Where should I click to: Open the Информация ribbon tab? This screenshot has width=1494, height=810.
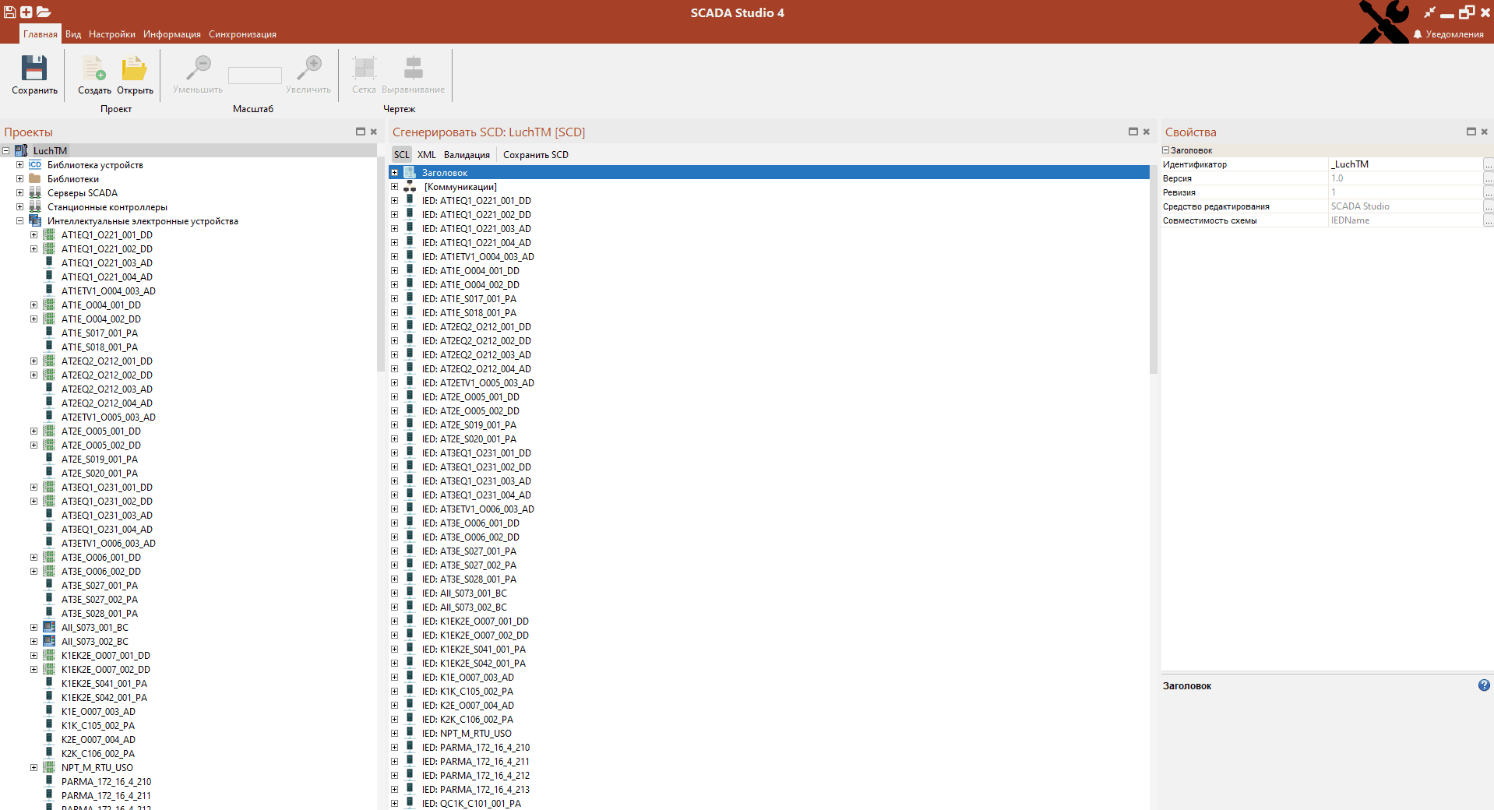[172, 34]
